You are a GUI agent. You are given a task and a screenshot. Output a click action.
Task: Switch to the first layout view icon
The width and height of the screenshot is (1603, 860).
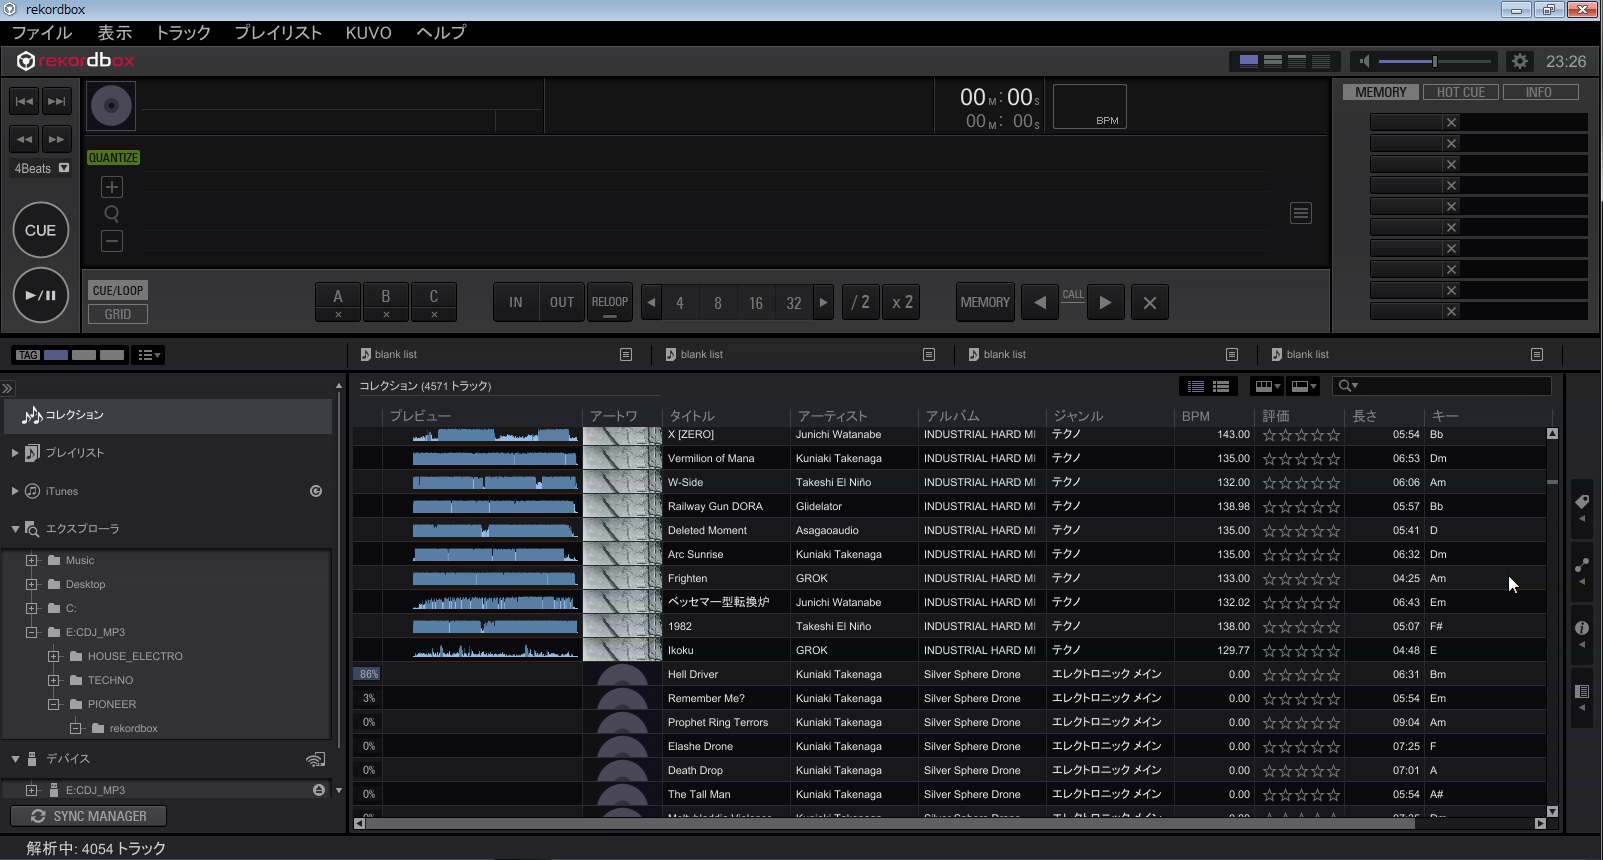point(1249,61)
